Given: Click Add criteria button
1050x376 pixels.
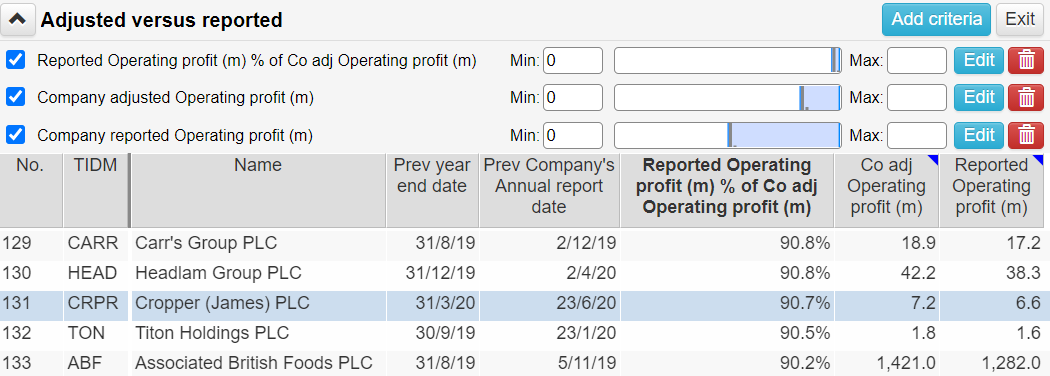Looking at the screenshot, I should [936, 19].
